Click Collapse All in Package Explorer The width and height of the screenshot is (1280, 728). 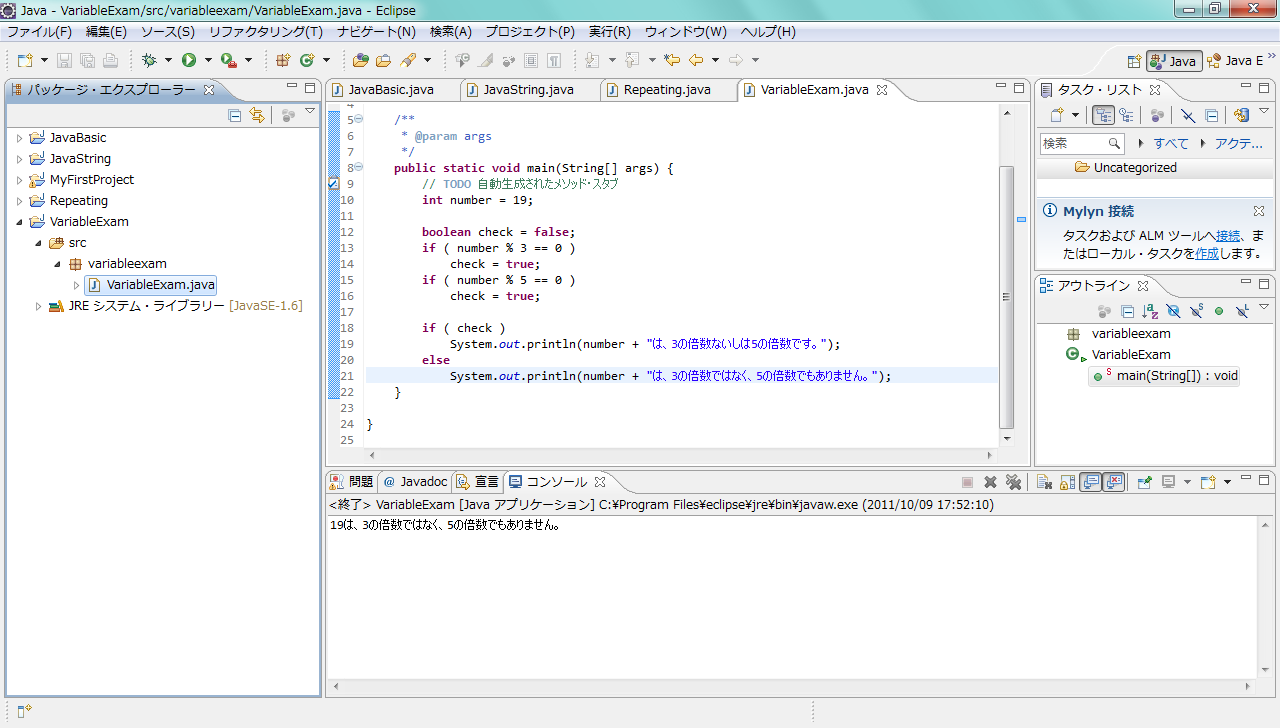pos(235,115)
